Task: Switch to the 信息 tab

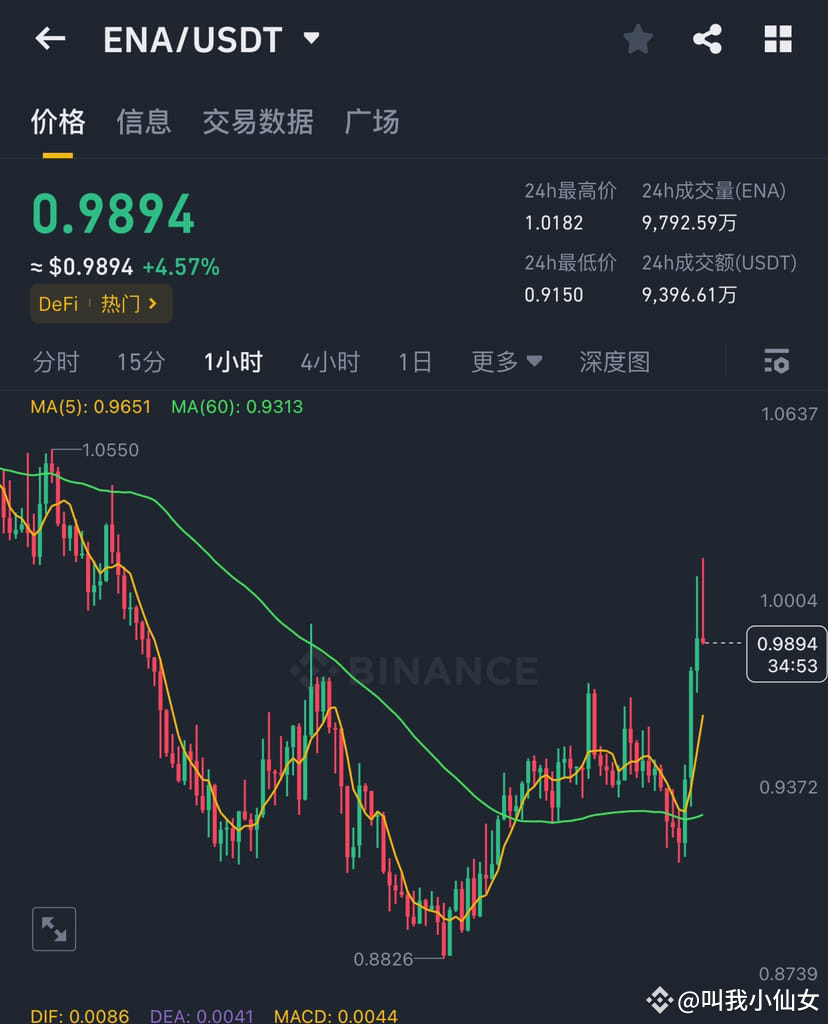Action: (x=143, y=122)
